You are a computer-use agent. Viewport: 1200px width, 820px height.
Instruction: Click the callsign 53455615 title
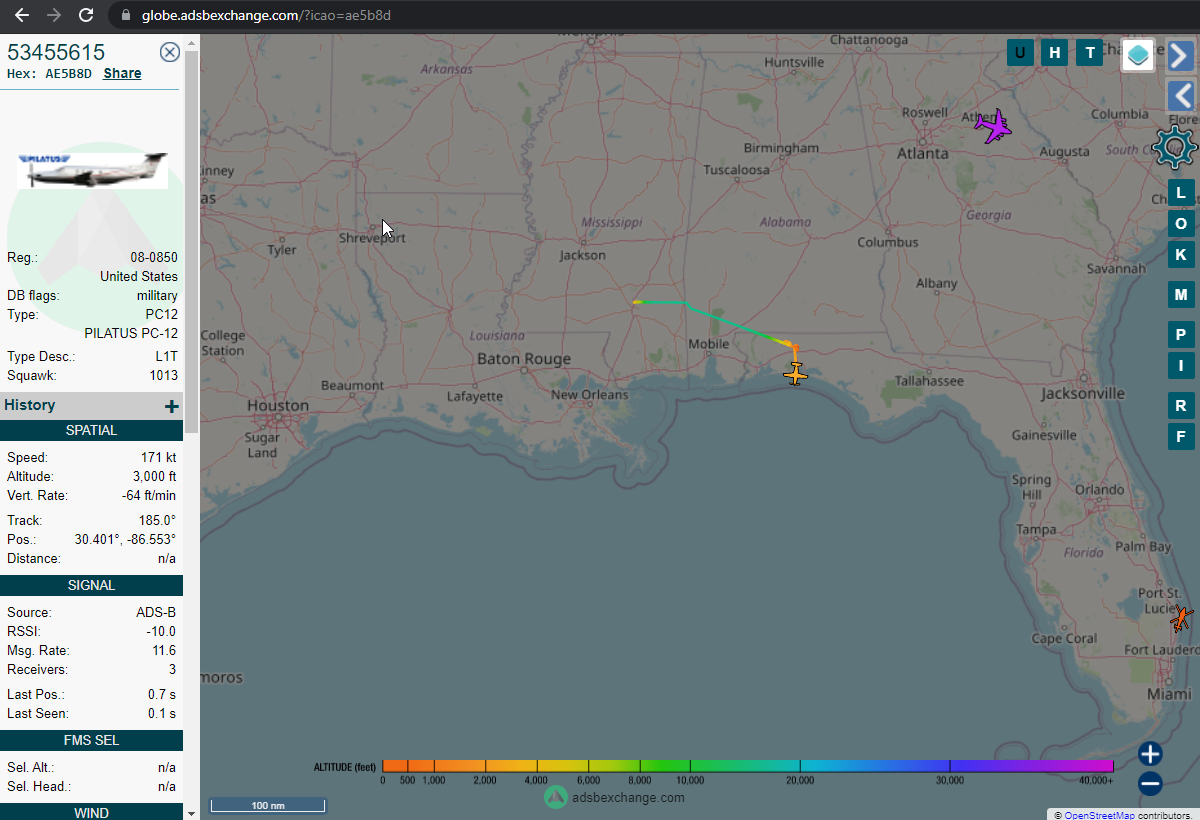point(56,53)
